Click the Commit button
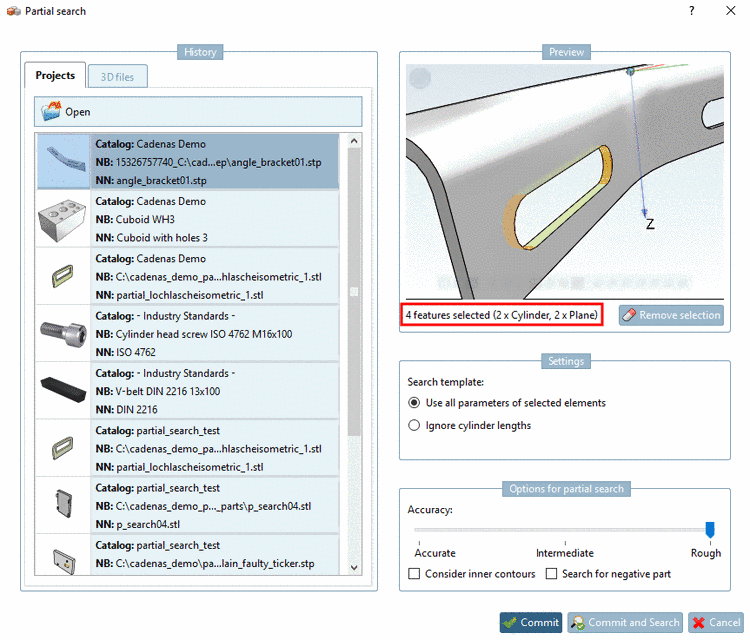Viewport: 750px width, 640px height. click(x=531, y=622)
